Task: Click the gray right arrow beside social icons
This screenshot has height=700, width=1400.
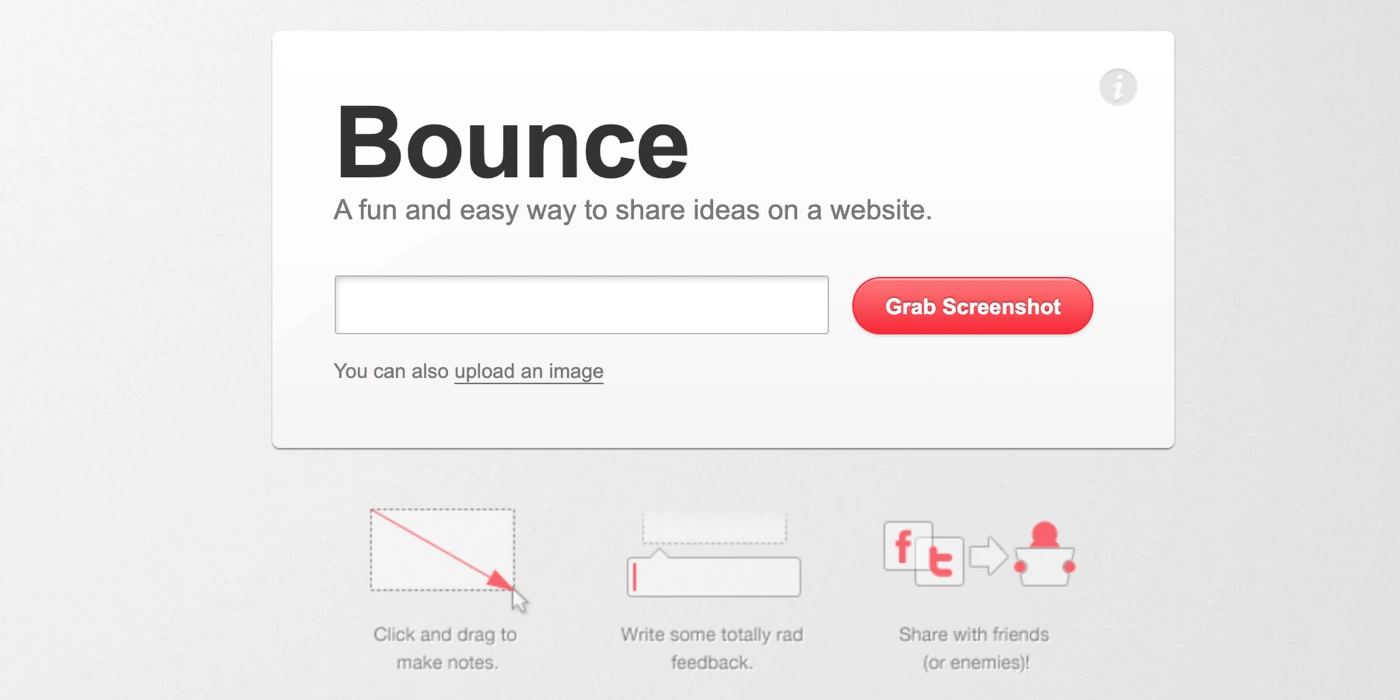Action: click(988, 557)
